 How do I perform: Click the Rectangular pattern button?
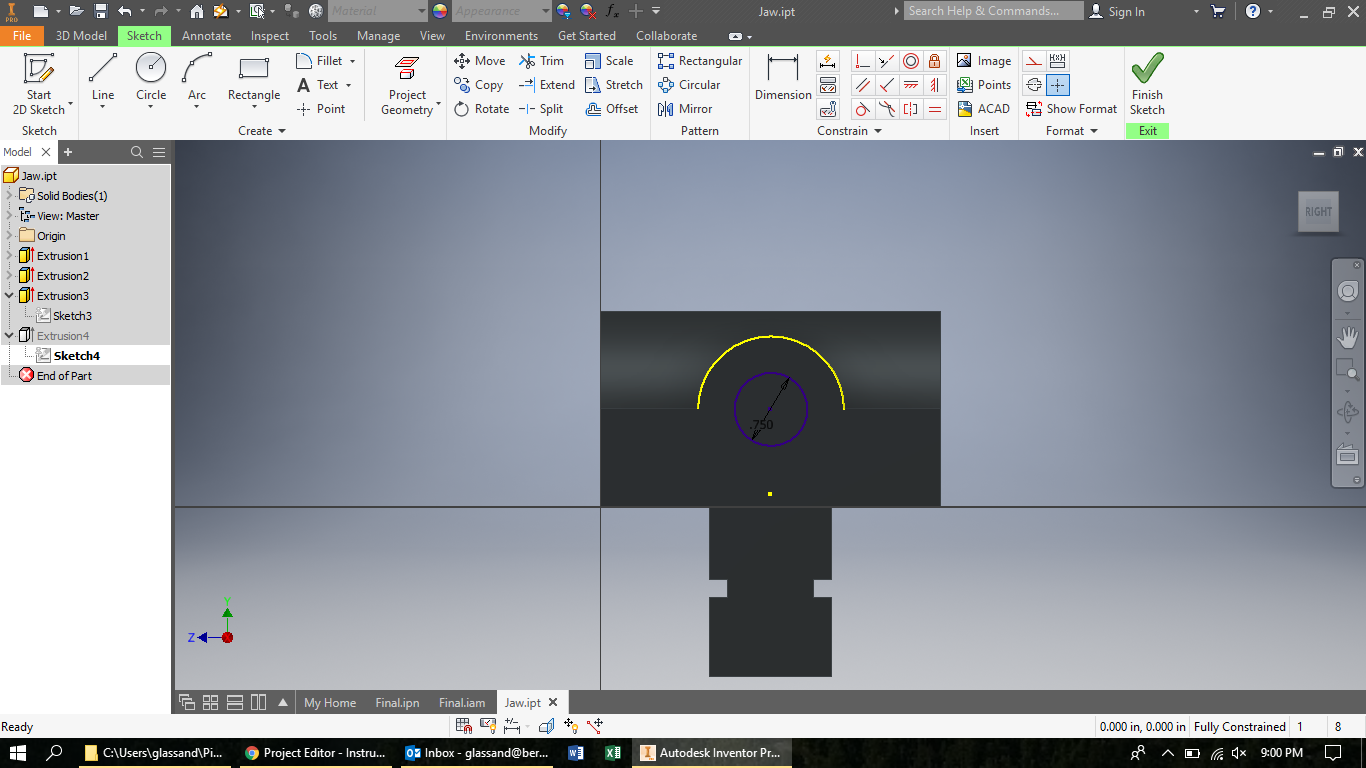699,61
